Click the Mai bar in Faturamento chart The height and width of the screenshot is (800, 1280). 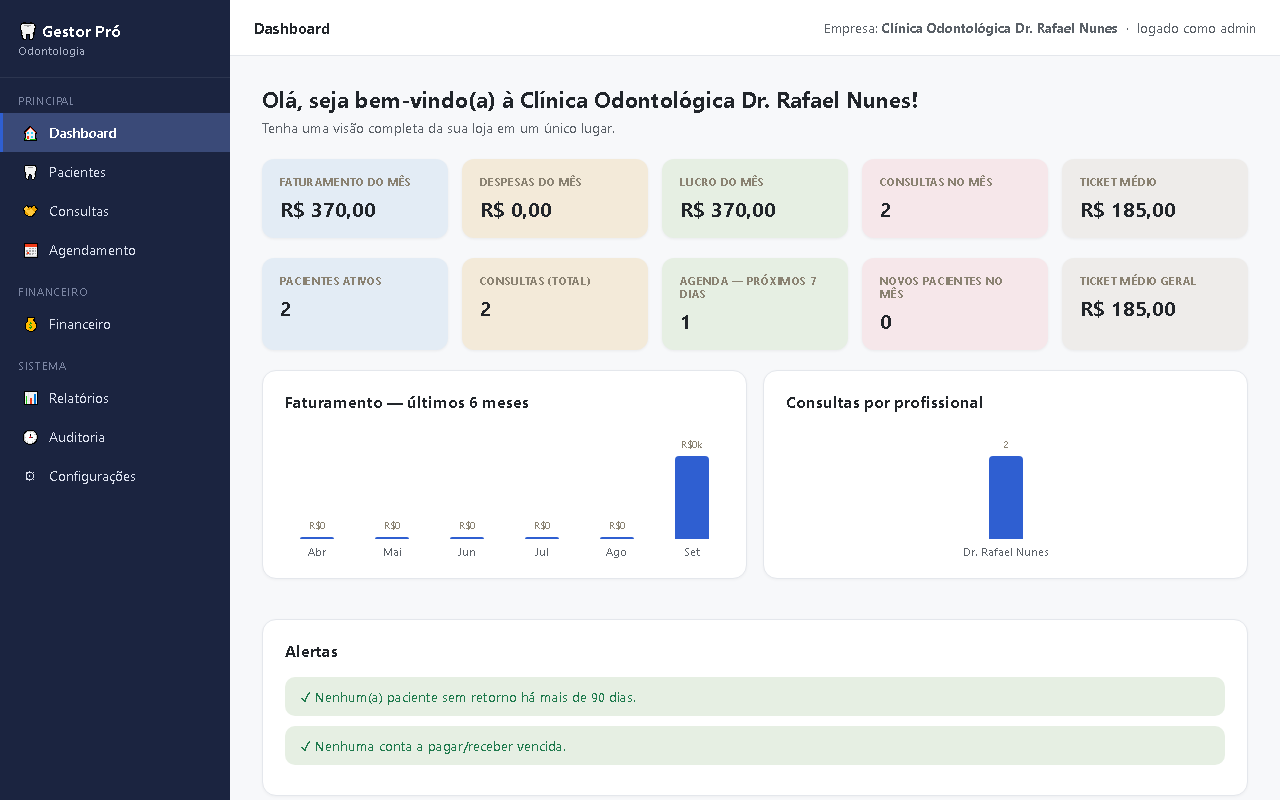[392, 538]
